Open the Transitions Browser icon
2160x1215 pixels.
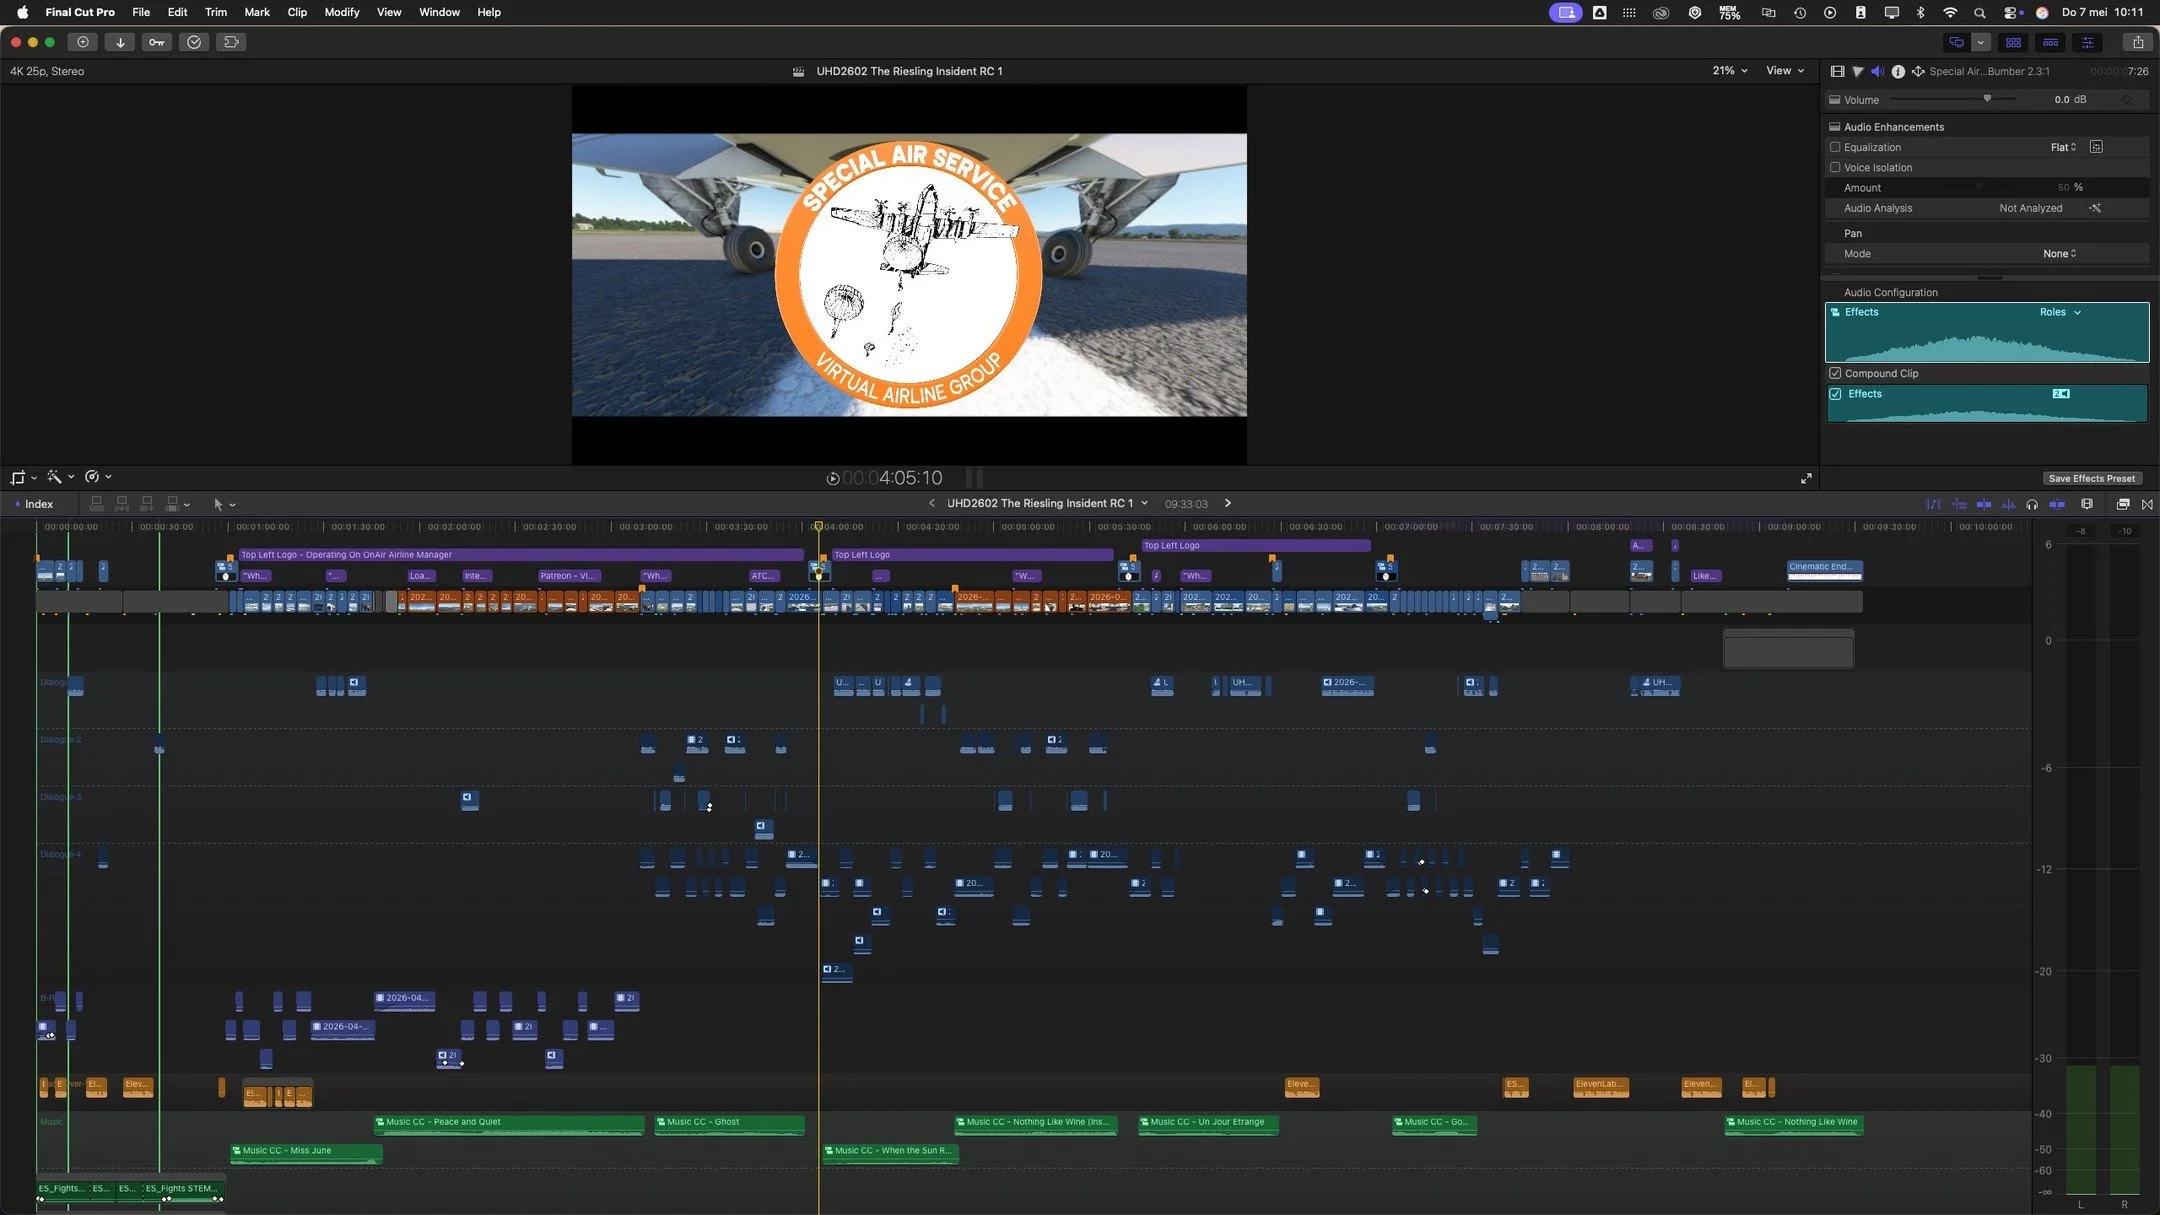2147,504
